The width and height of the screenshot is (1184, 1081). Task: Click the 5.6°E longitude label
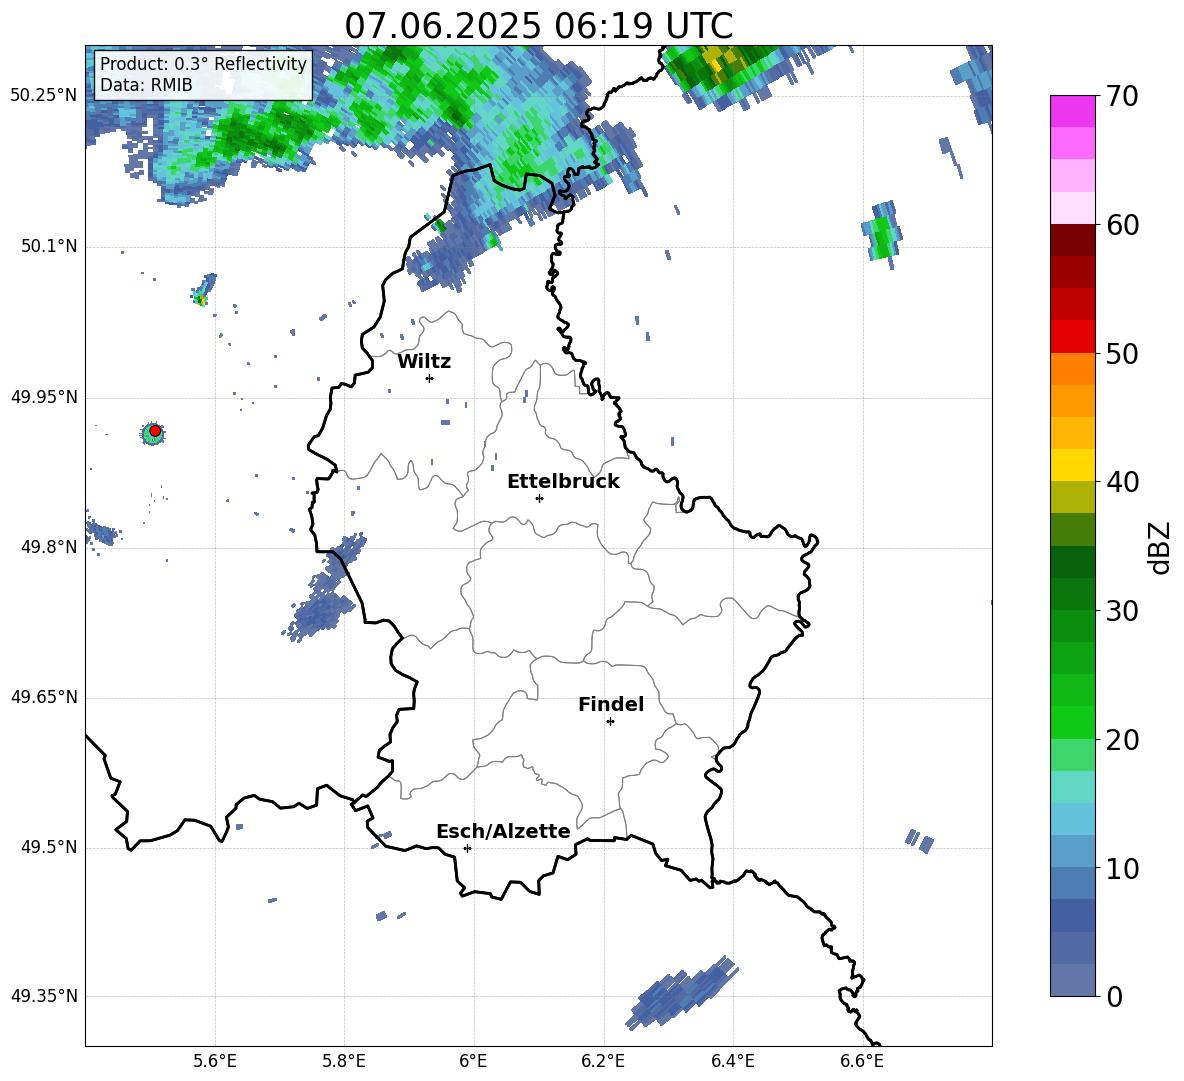pos(215,1061)
